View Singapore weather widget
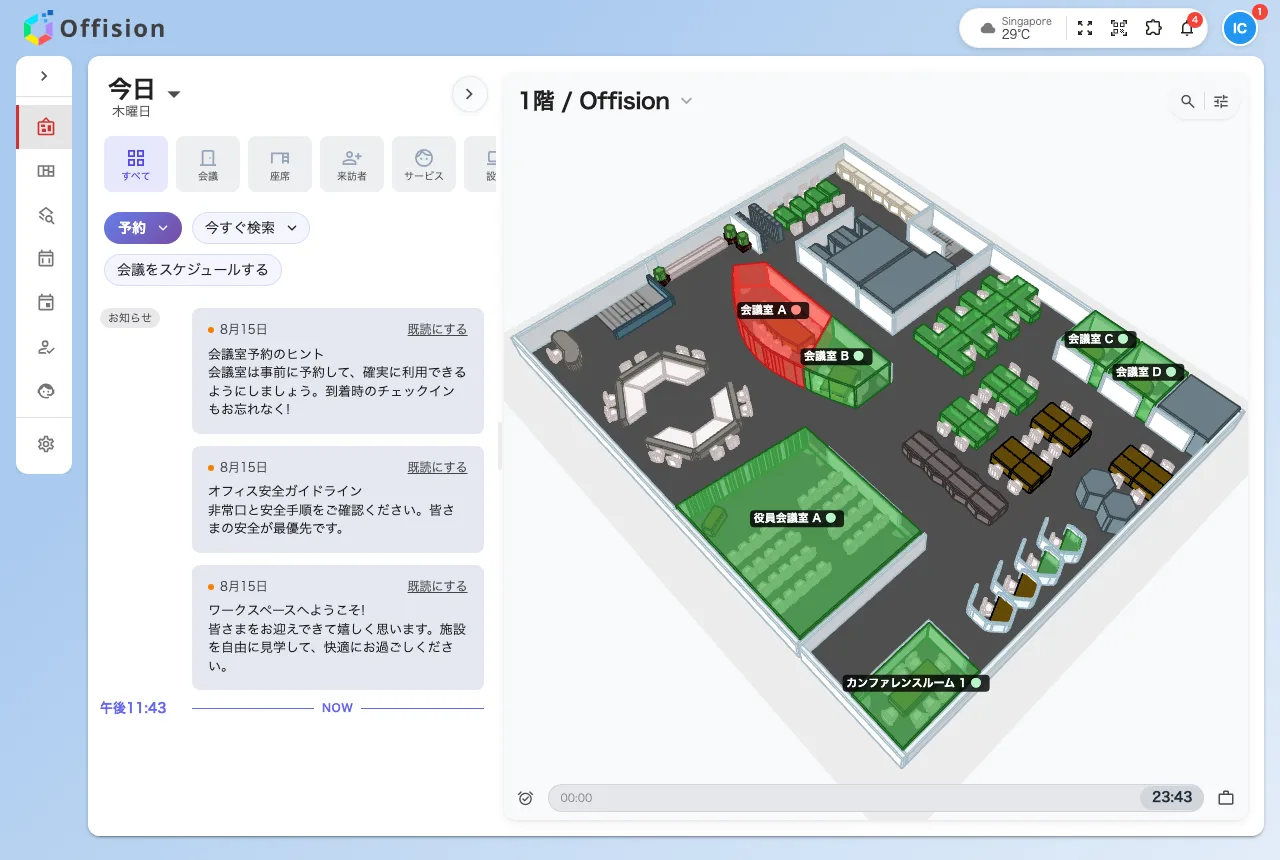This screenshot has height=860, width=1280. point(1015,28)
